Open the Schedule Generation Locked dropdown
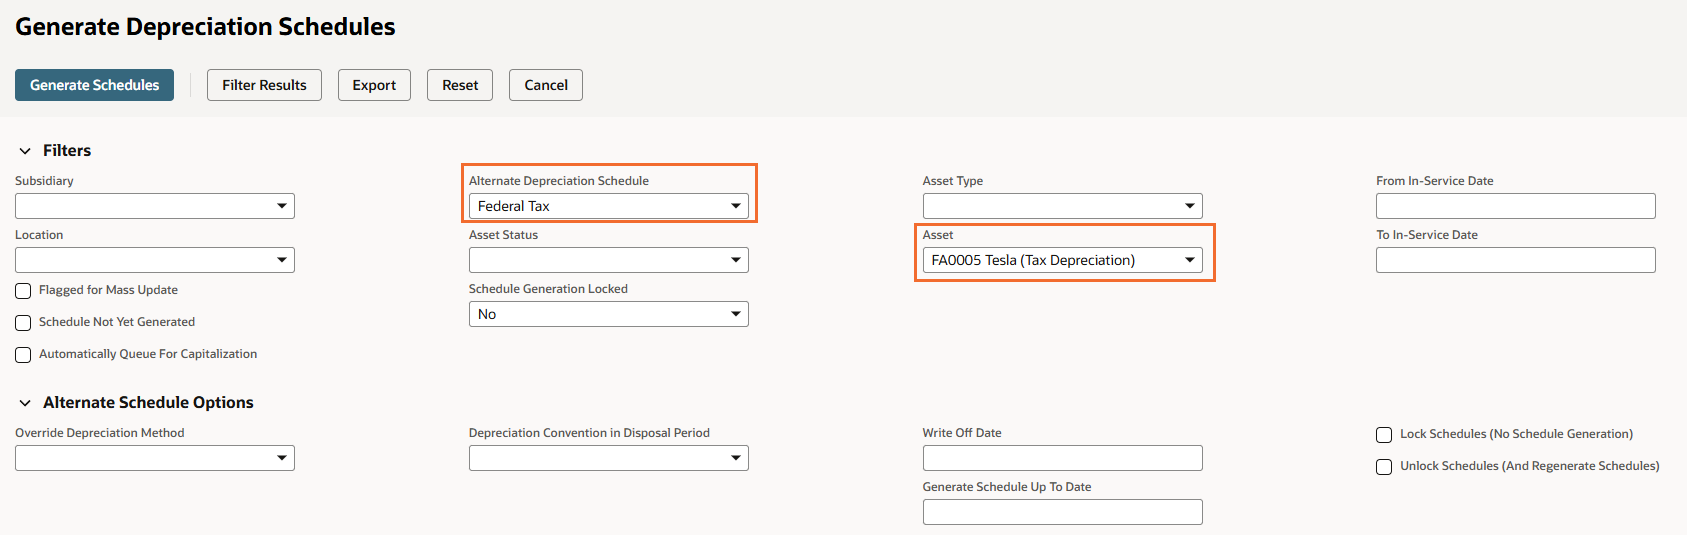The height and width of the screenshot is (535, 1687). 608,314
